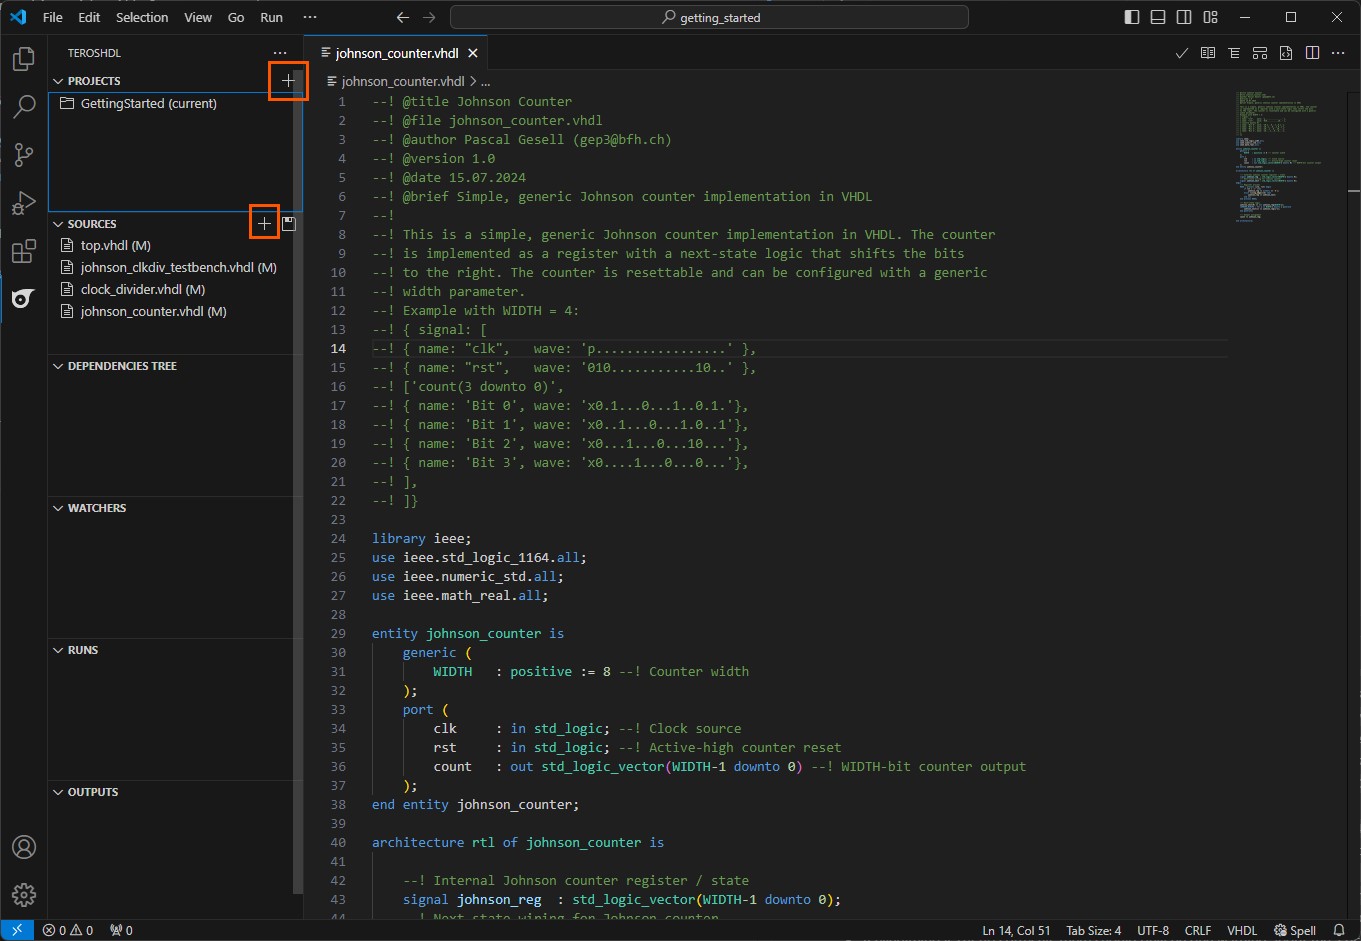Click the minimap code preview
1361x941 pixels.
(1280, 155)
